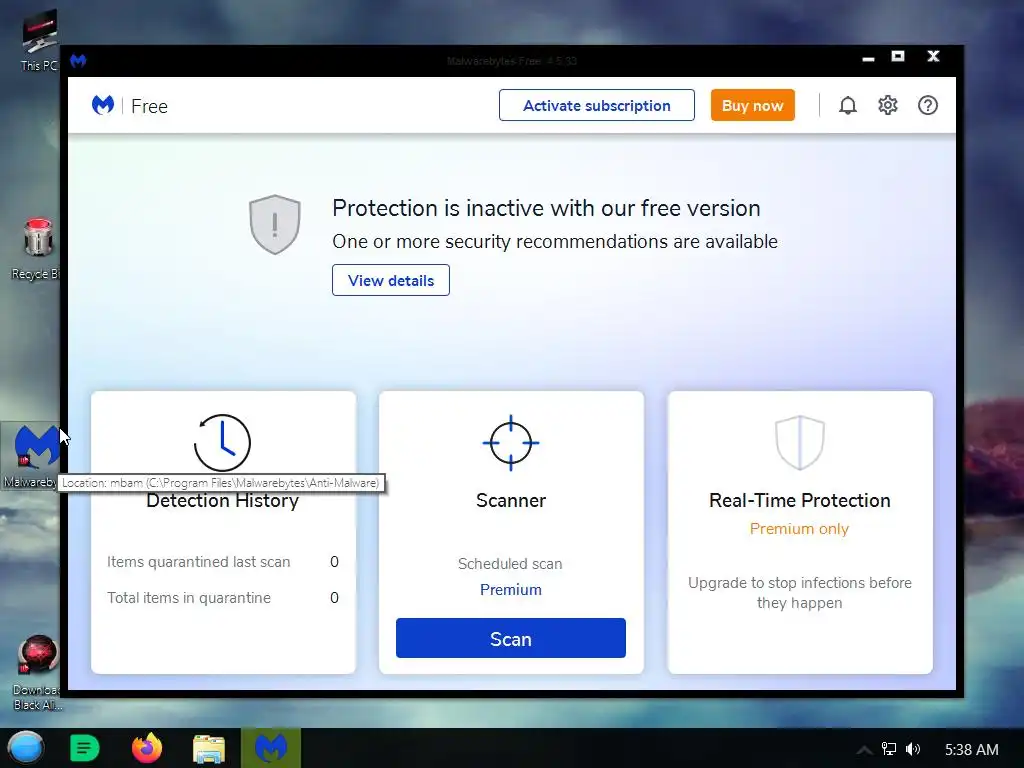Click the Malwarebytes taskbar button
This screenshot has height=768, width=1024.
pos(271,748)
